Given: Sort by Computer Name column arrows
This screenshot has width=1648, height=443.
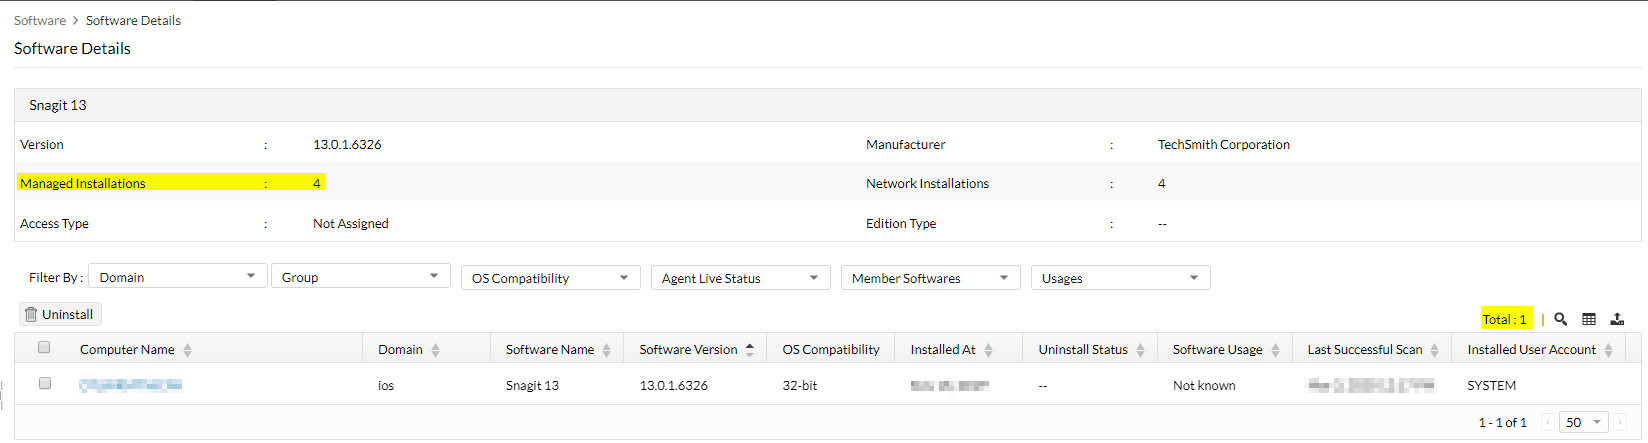Looking at the screenshot, I should point(187,350).
